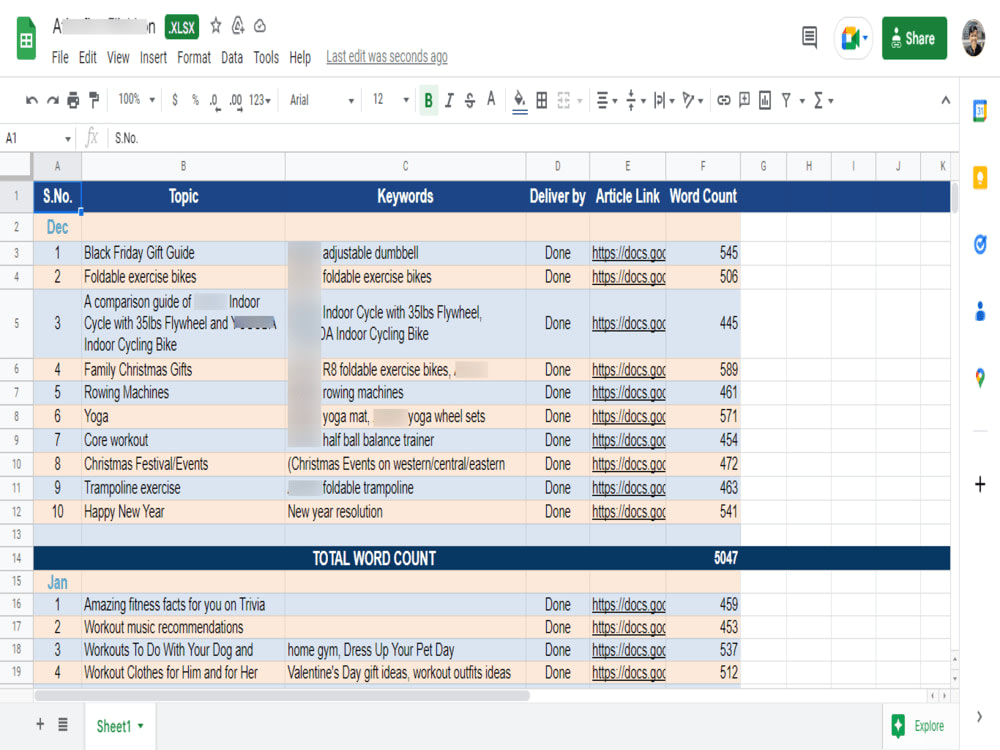Open the Data menu
The width and height of the screenshot is (1000, 750).
(232, 57)
